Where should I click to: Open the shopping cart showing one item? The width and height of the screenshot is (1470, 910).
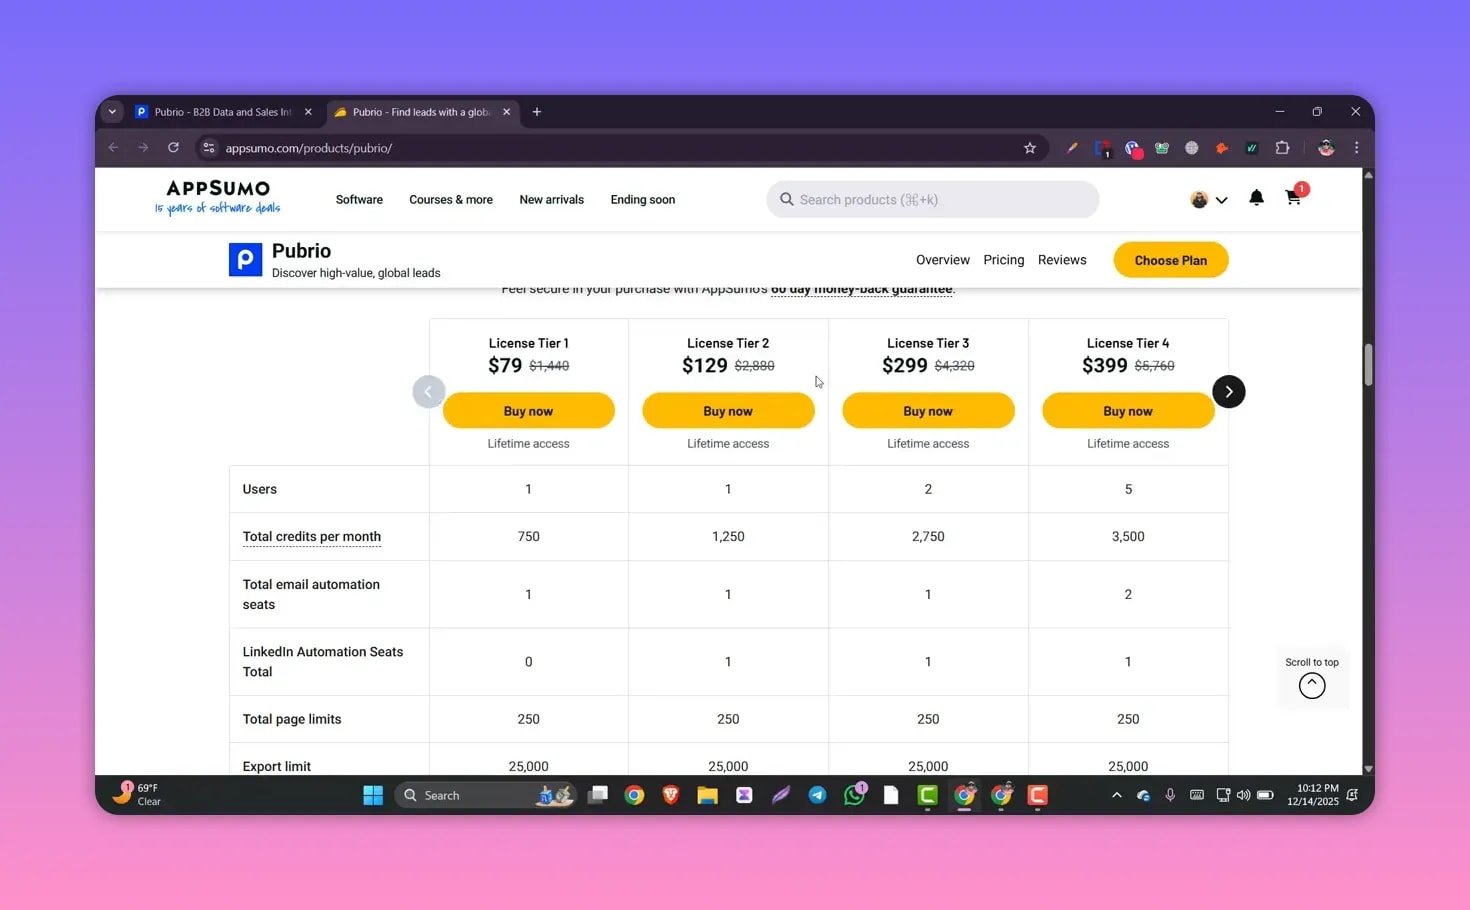point(1293,199)
